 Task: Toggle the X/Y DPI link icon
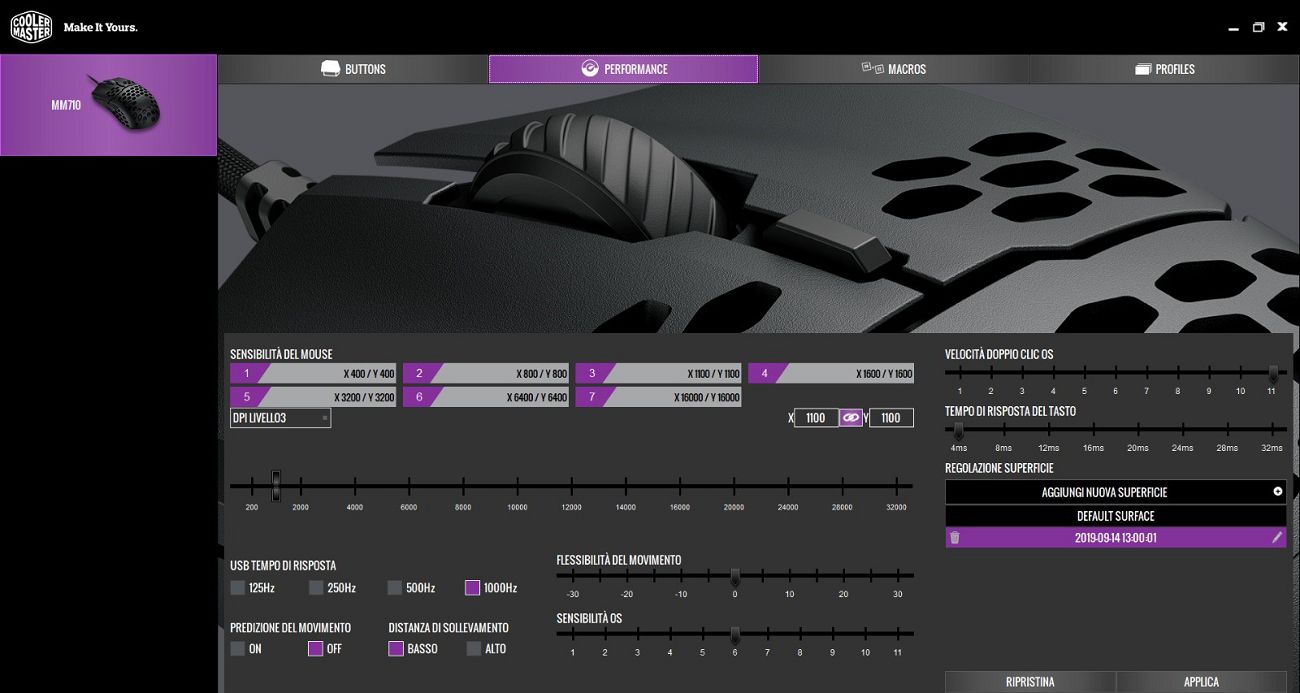[851, 418]
